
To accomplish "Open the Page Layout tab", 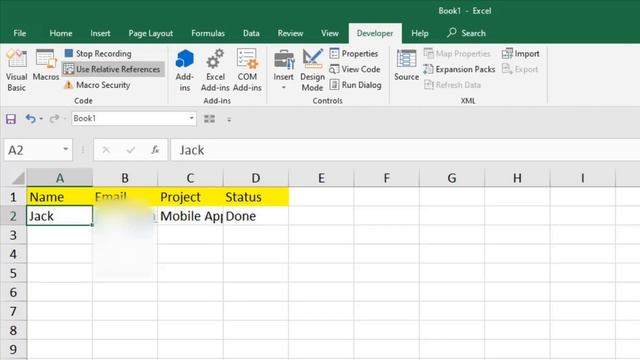I will [x=151, y=33].
